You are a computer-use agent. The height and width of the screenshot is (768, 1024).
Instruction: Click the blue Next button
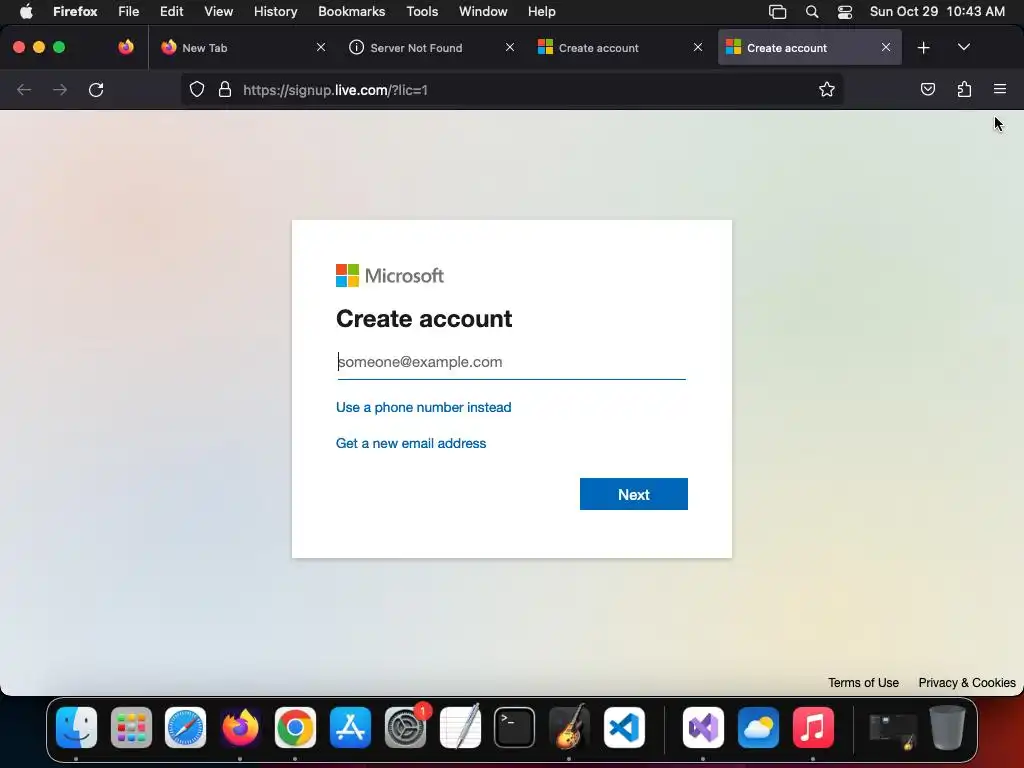pos(633,494)
